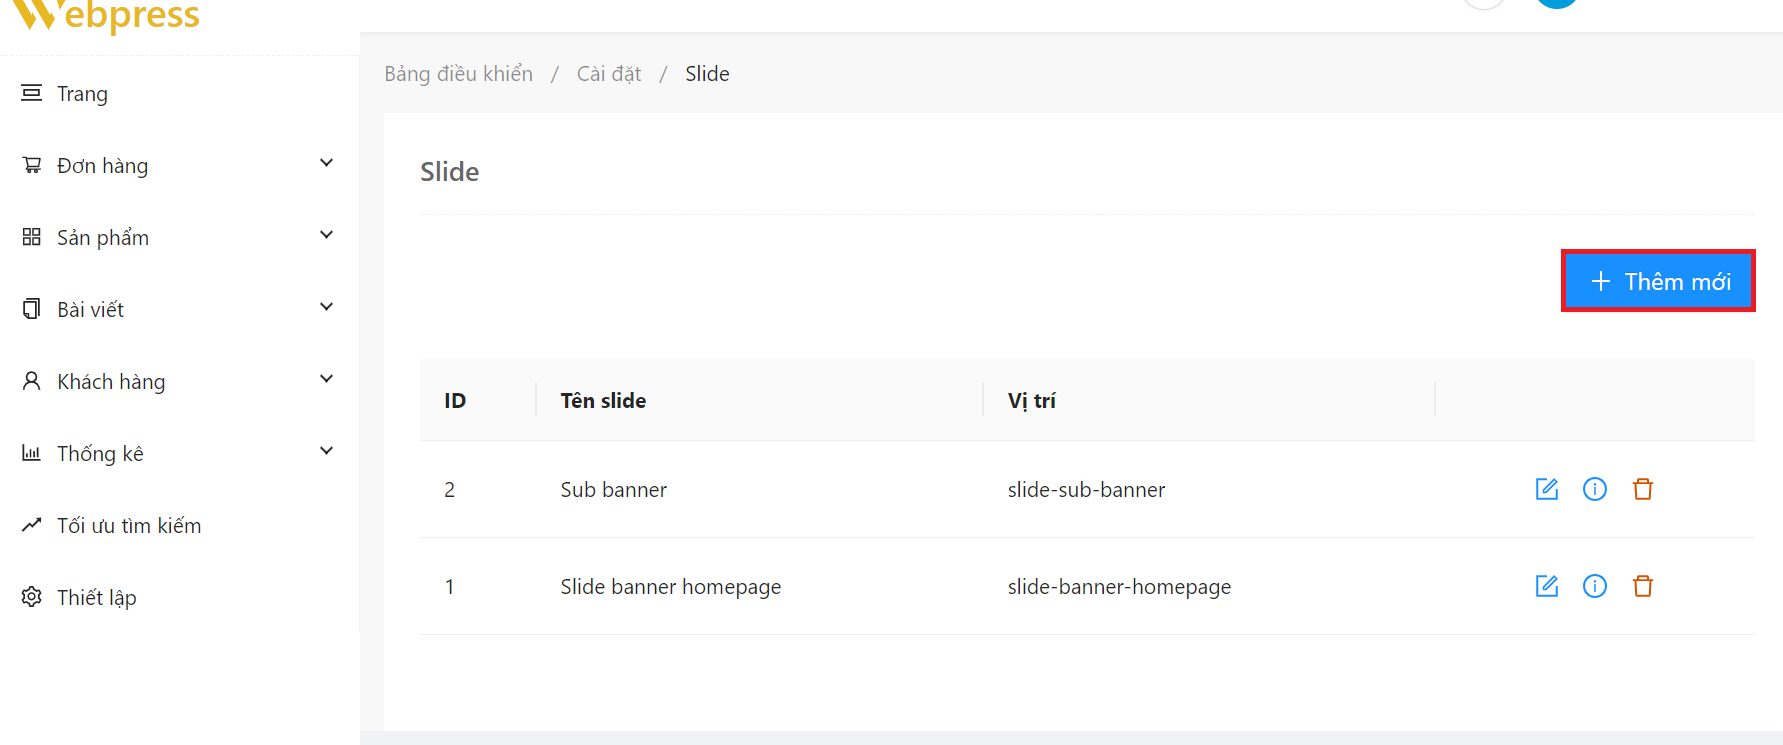Expand the Đơn hàng submenu chevron
This screenshot has width=1783, height=745.
coord(326,163)
